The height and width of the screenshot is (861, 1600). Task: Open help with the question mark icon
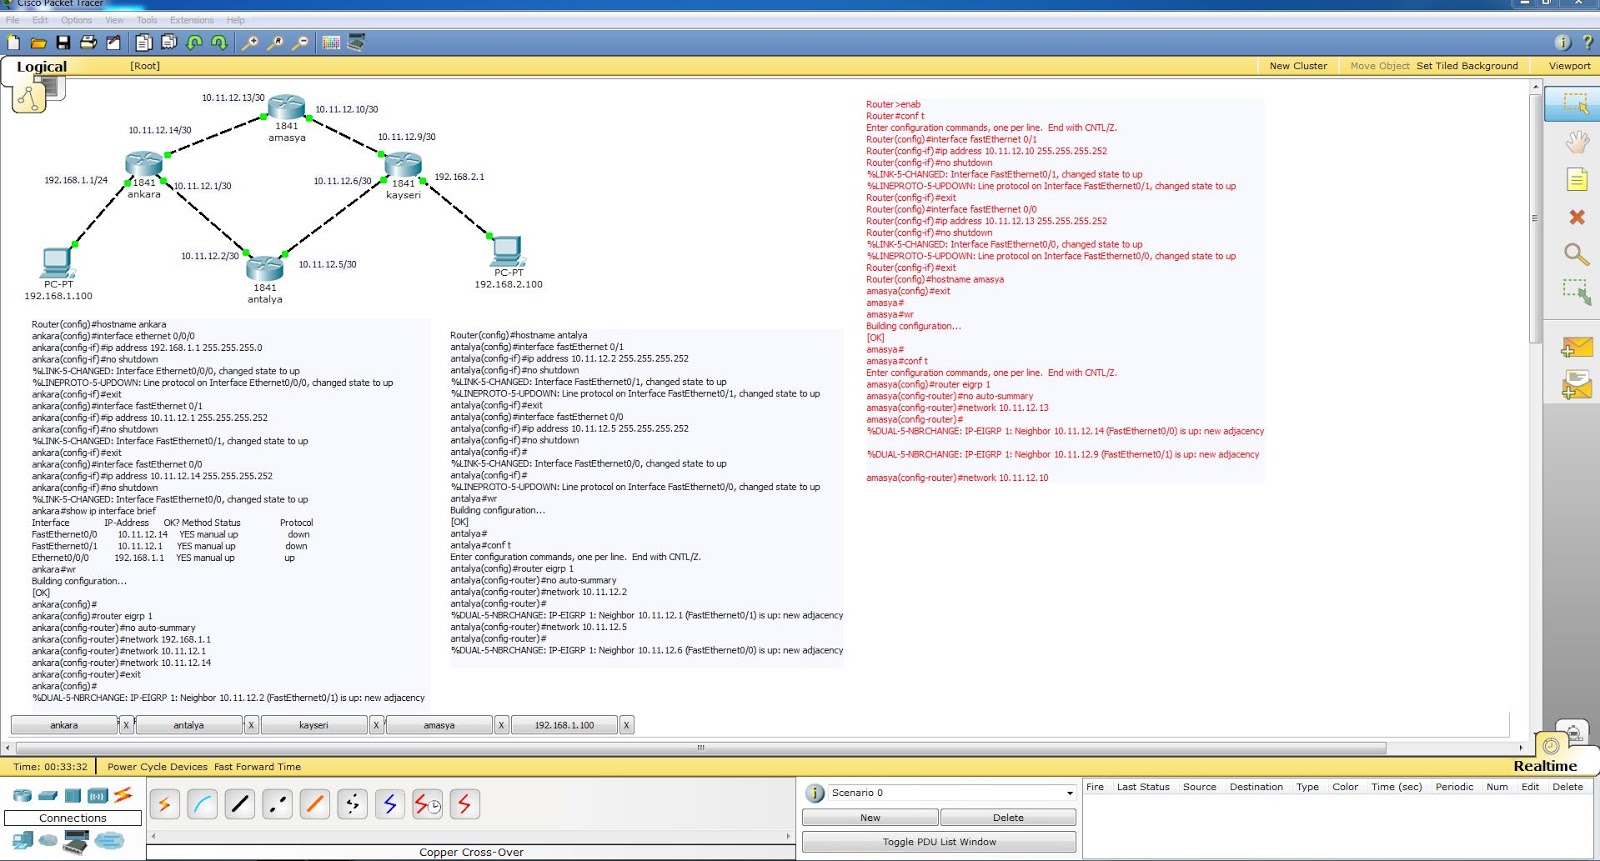[x=1587, y=42]
